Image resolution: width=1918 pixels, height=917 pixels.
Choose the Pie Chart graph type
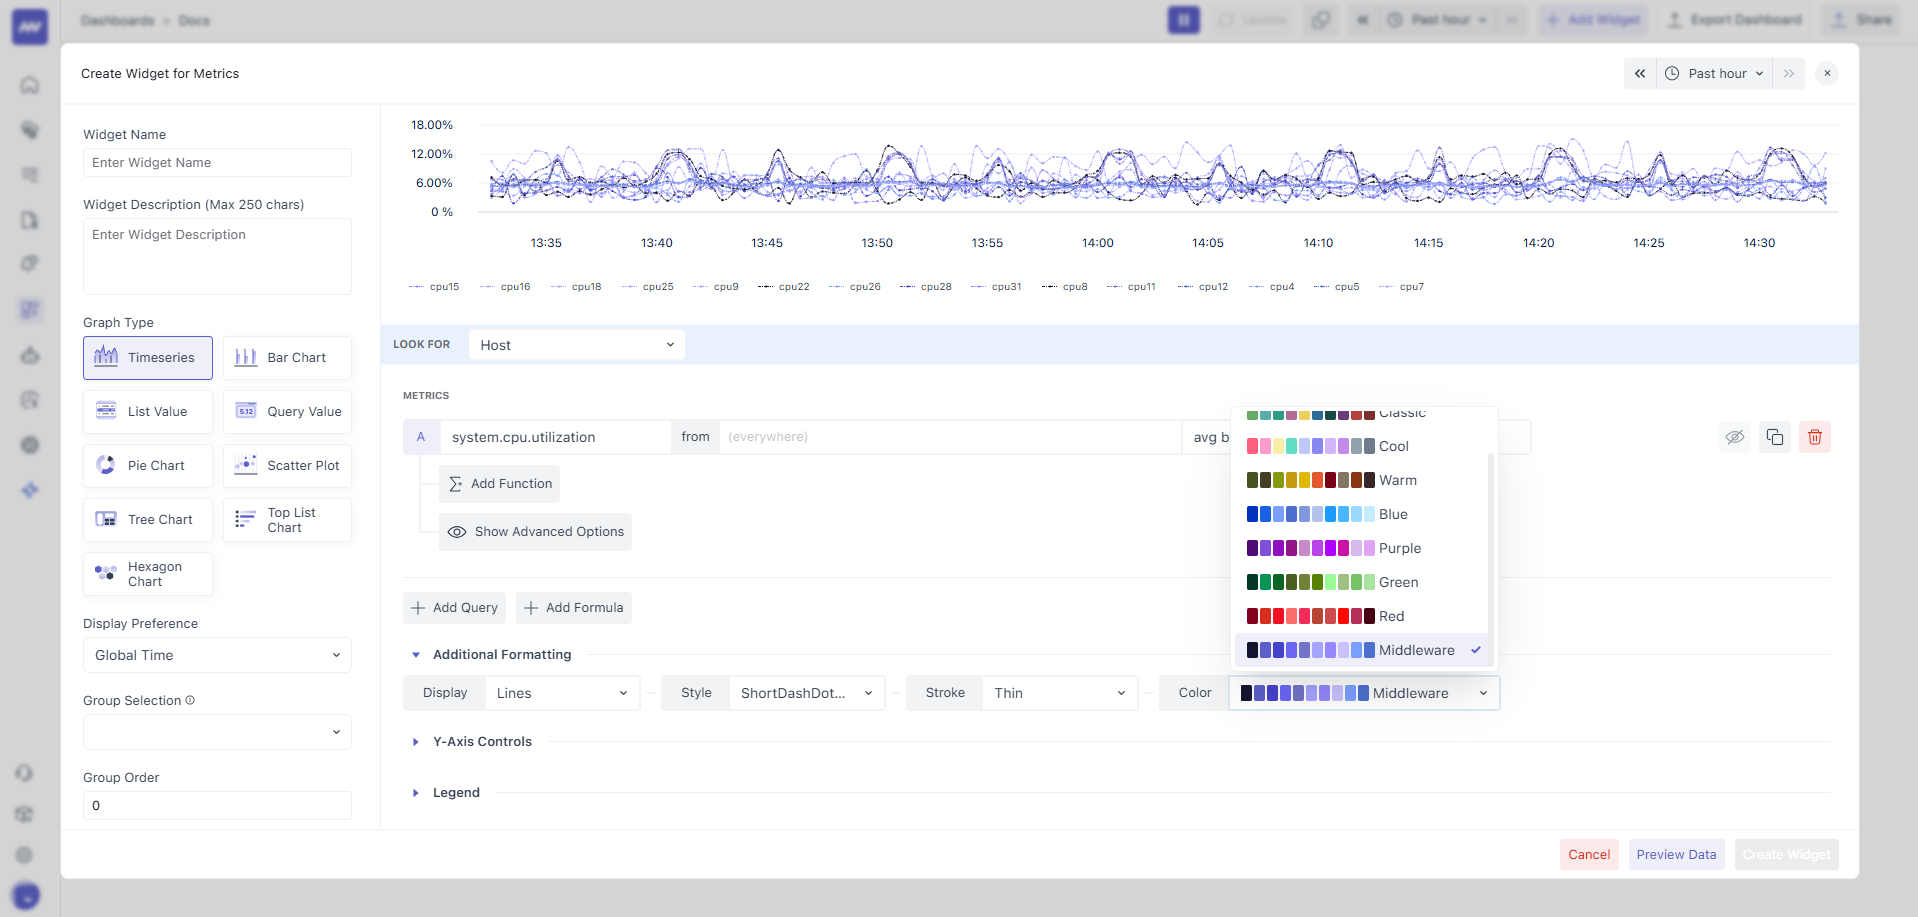147,465
